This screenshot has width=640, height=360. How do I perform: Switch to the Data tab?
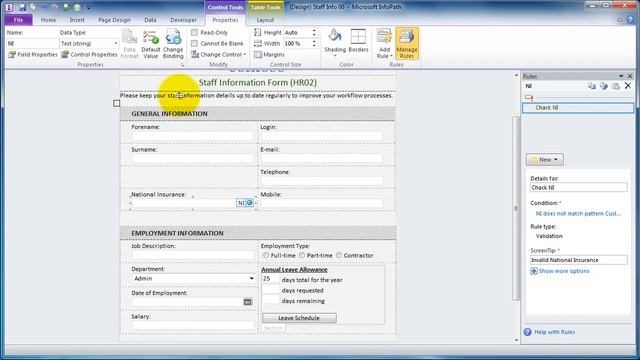coord(150,20)
